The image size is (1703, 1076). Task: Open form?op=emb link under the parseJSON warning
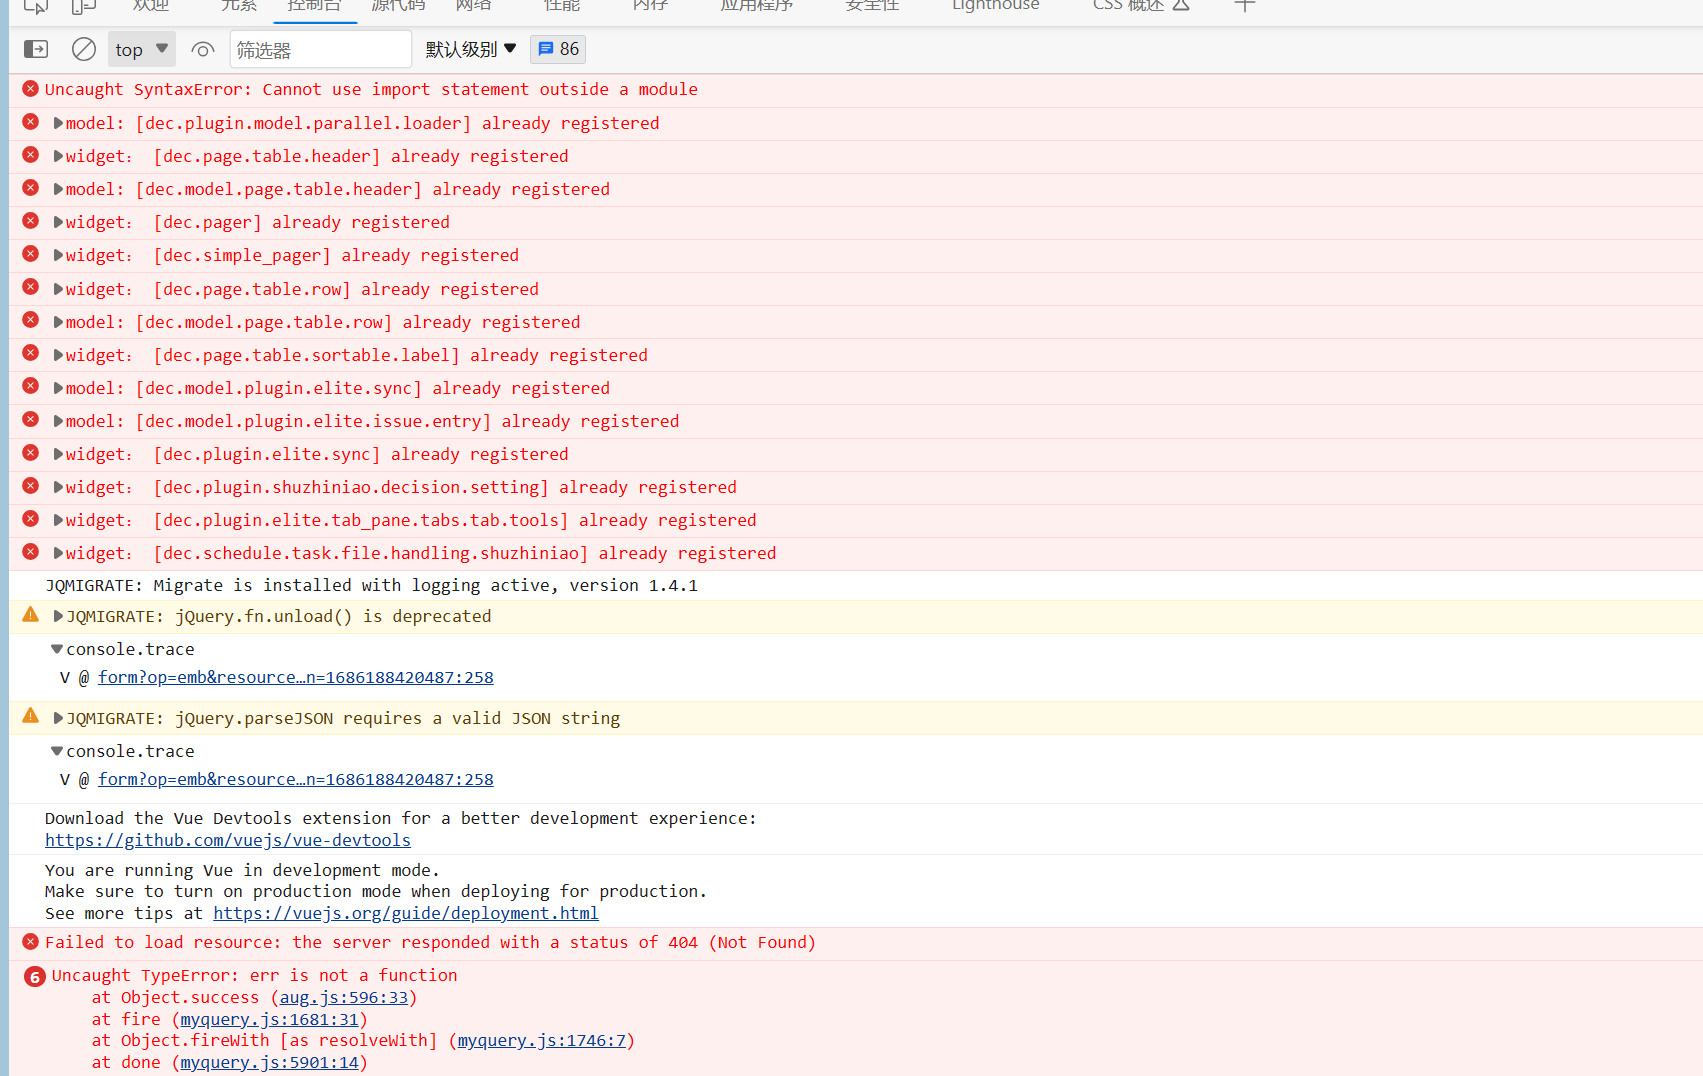pyautogui.click(x=296, y=779)
